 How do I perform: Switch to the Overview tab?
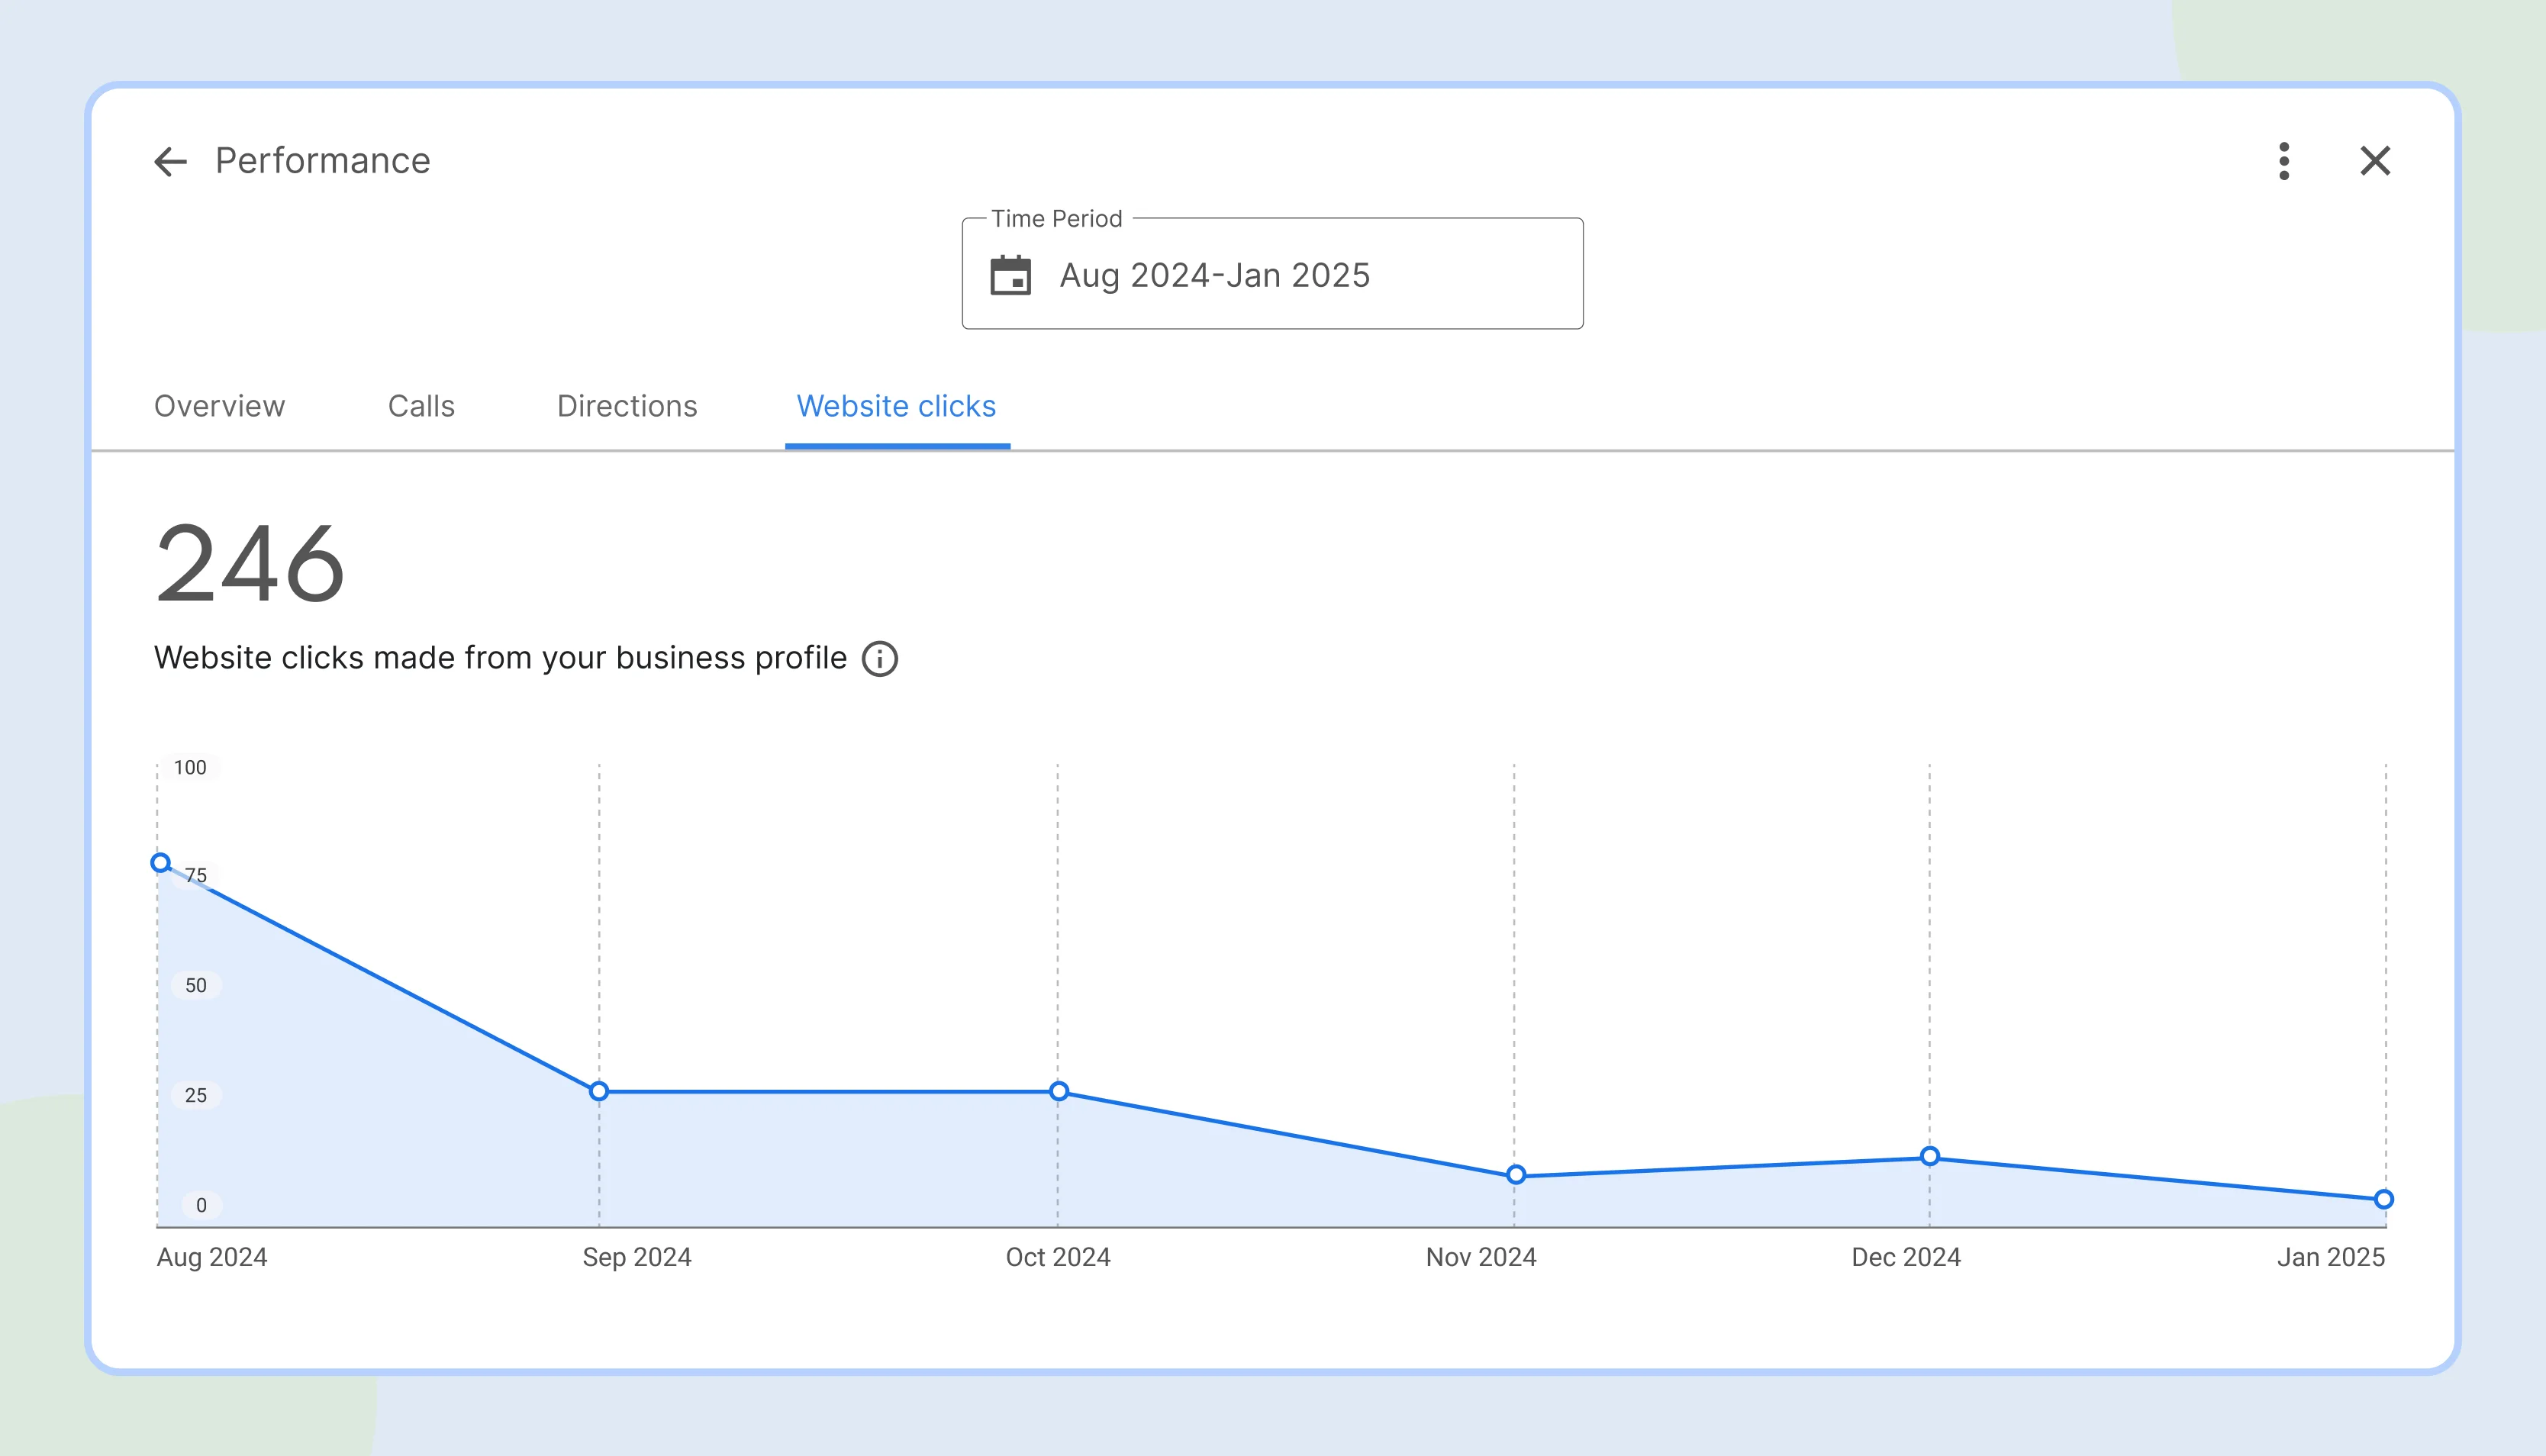click(219, 406)
